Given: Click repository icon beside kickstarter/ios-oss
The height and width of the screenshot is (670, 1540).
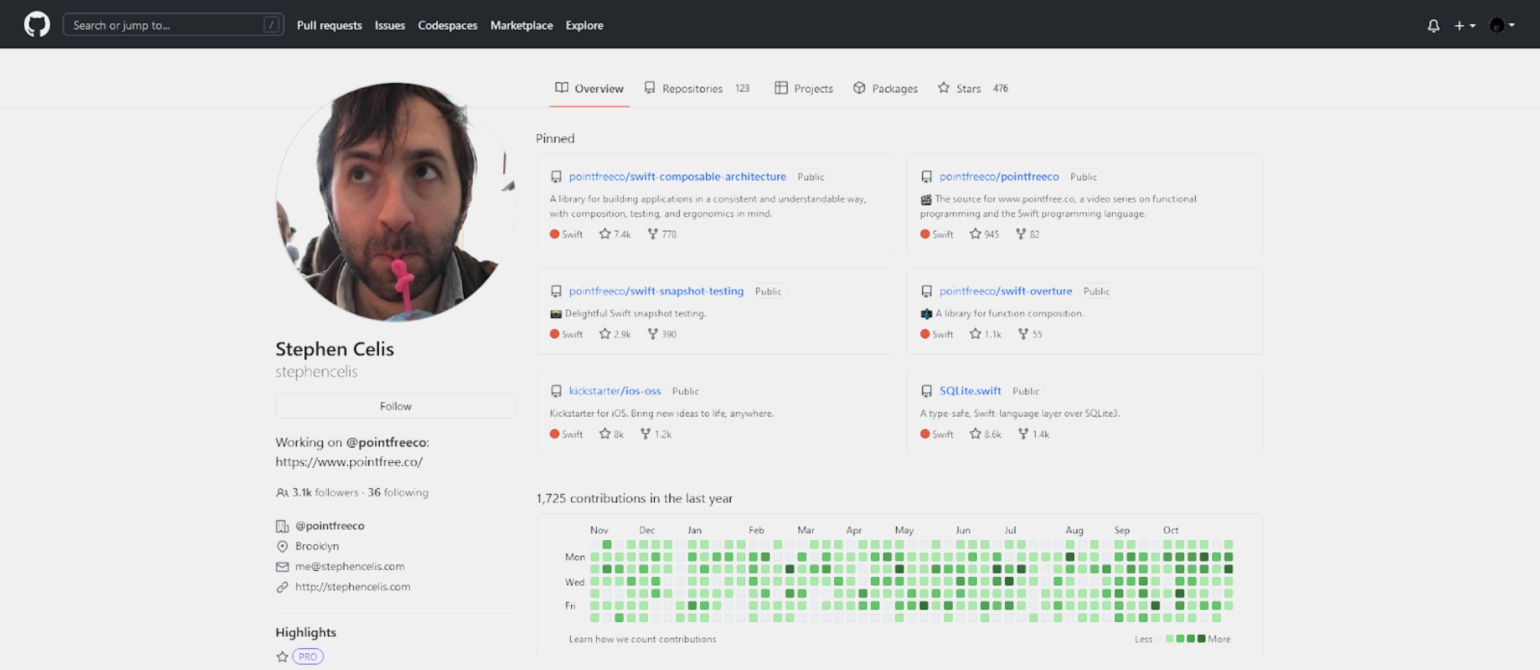Looking at the screenshot, I should (556, 392).
